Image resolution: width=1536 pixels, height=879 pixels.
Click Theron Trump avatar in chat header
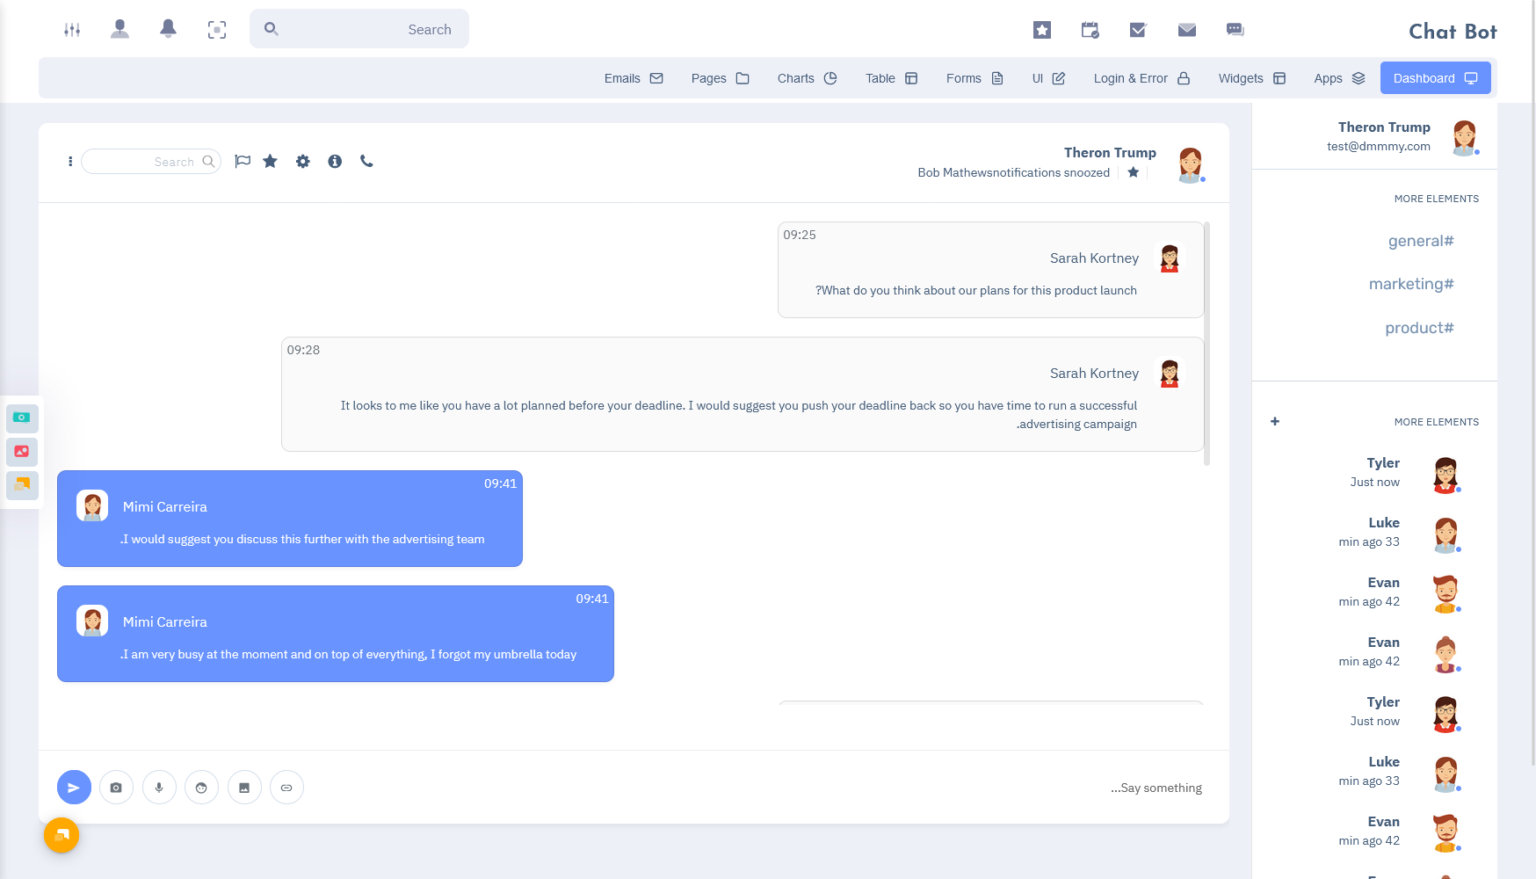tap(1190, 164)
